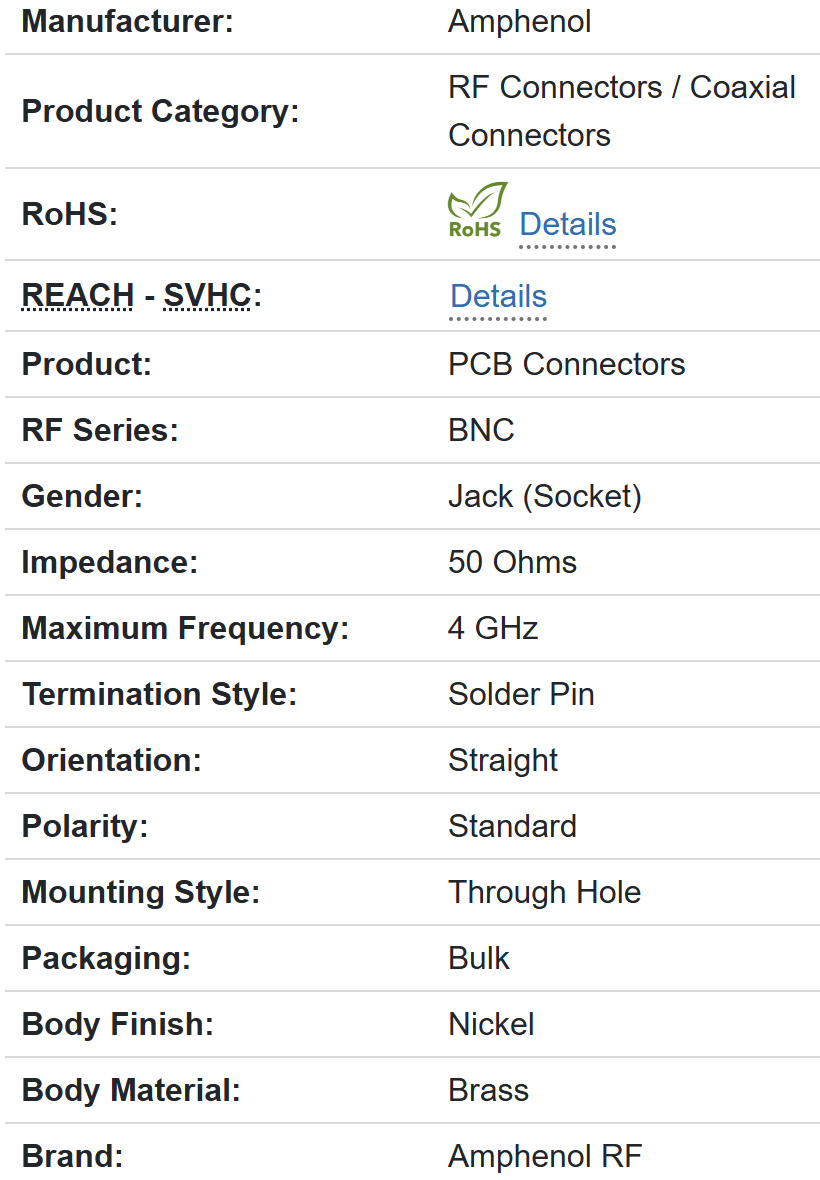The height and width of the screenshot is (1180, 820).
Task: Click the Straight orientation value
Action: coord(503,760)
